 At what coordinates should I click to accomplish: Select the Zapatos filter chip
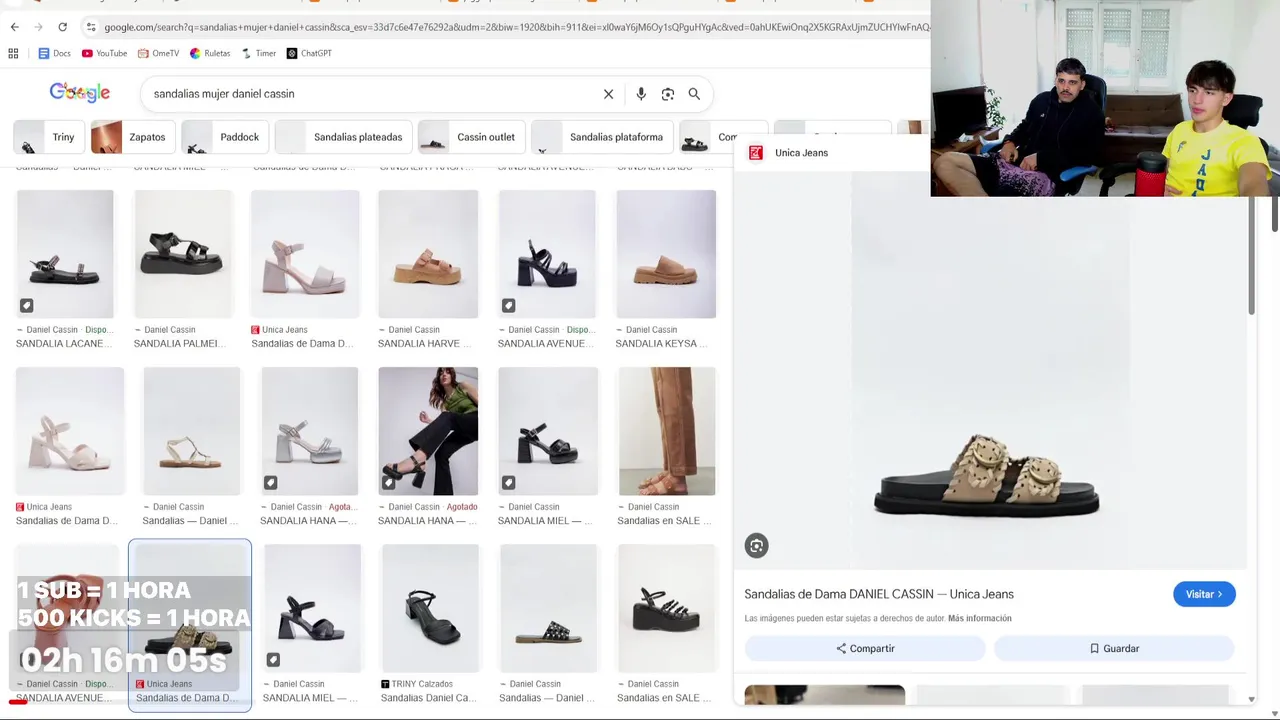pyautogui.click(x=132, y=137)
